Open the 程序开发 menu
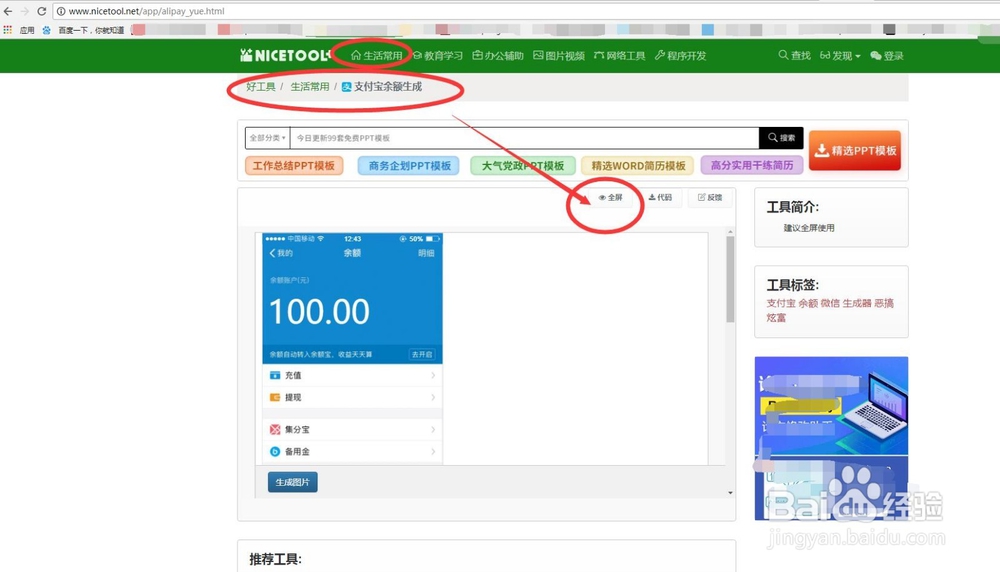Screen dimensions: 1000x572 (x=680, y=55)
